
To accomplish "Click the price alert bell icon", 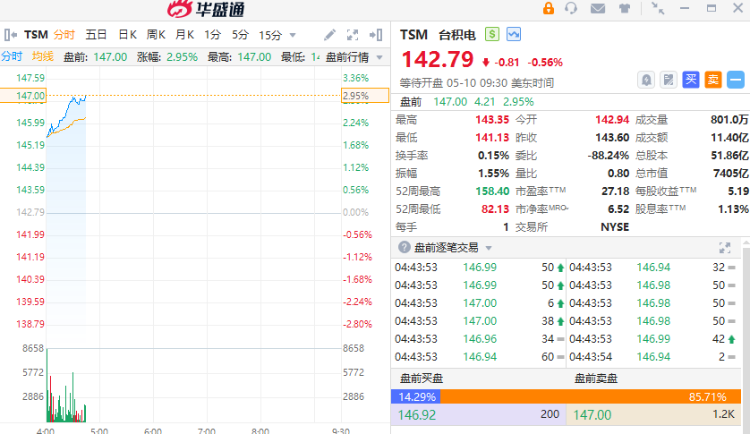I will pos(646,79).
